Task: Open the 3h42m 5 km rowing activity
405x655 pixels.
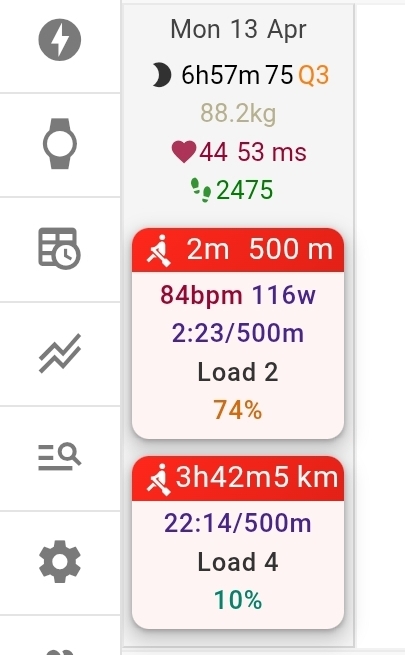Action: coord(238,542)
